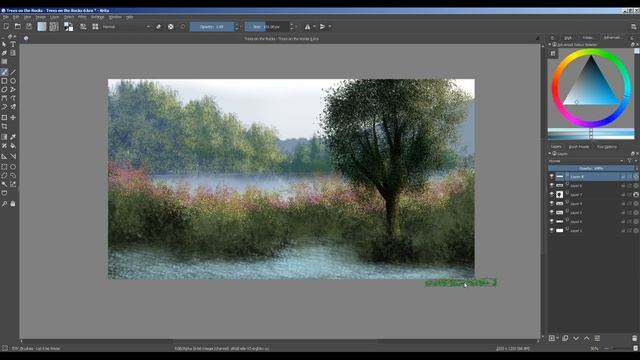Hide the bottom layer via eye icon

(551, 230)
